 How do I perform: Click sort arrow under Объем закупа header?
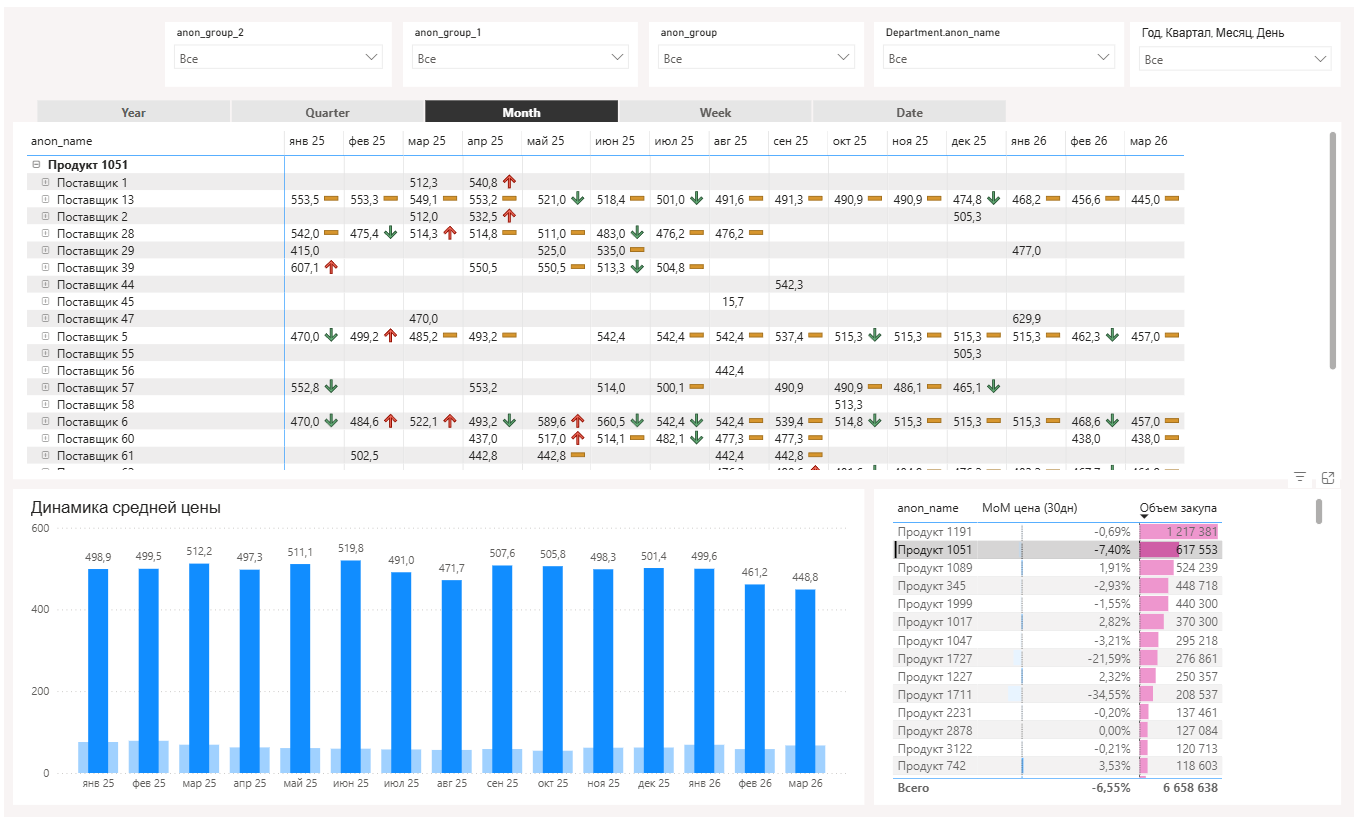click(1145, 517)
